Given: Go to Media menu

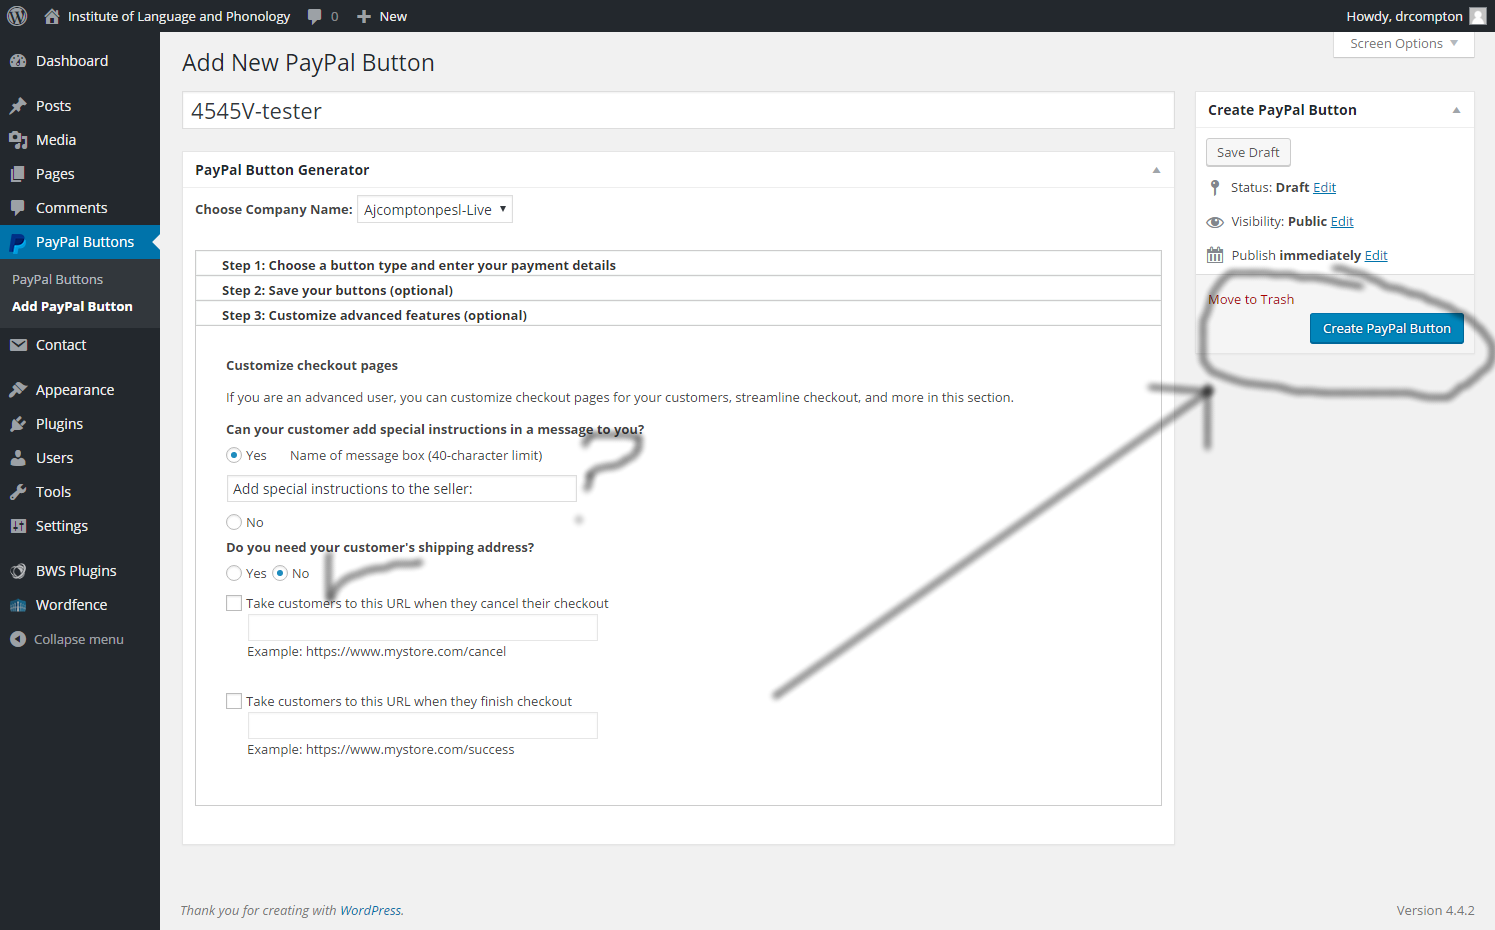Looking at the screenshot, I should tap(80, 140).
